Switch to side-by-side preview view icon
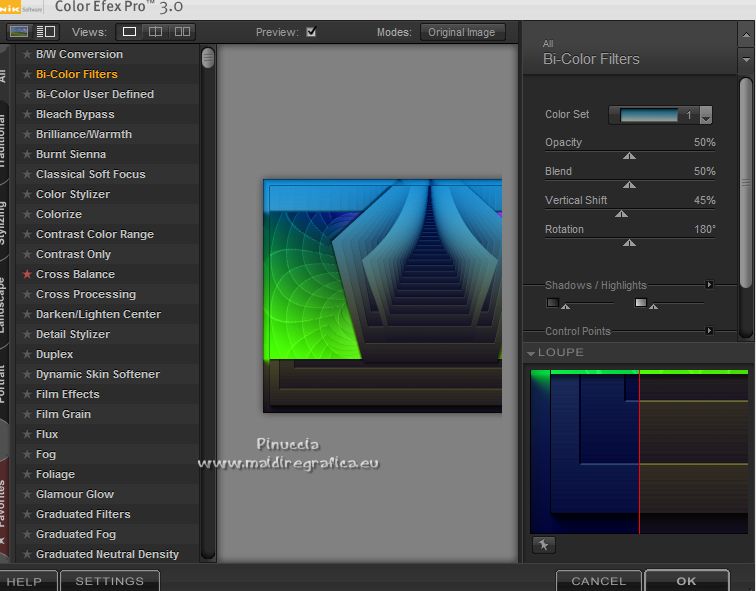This screenshot has height=591, width=756. pyautogui.click(x=182, y=32)
